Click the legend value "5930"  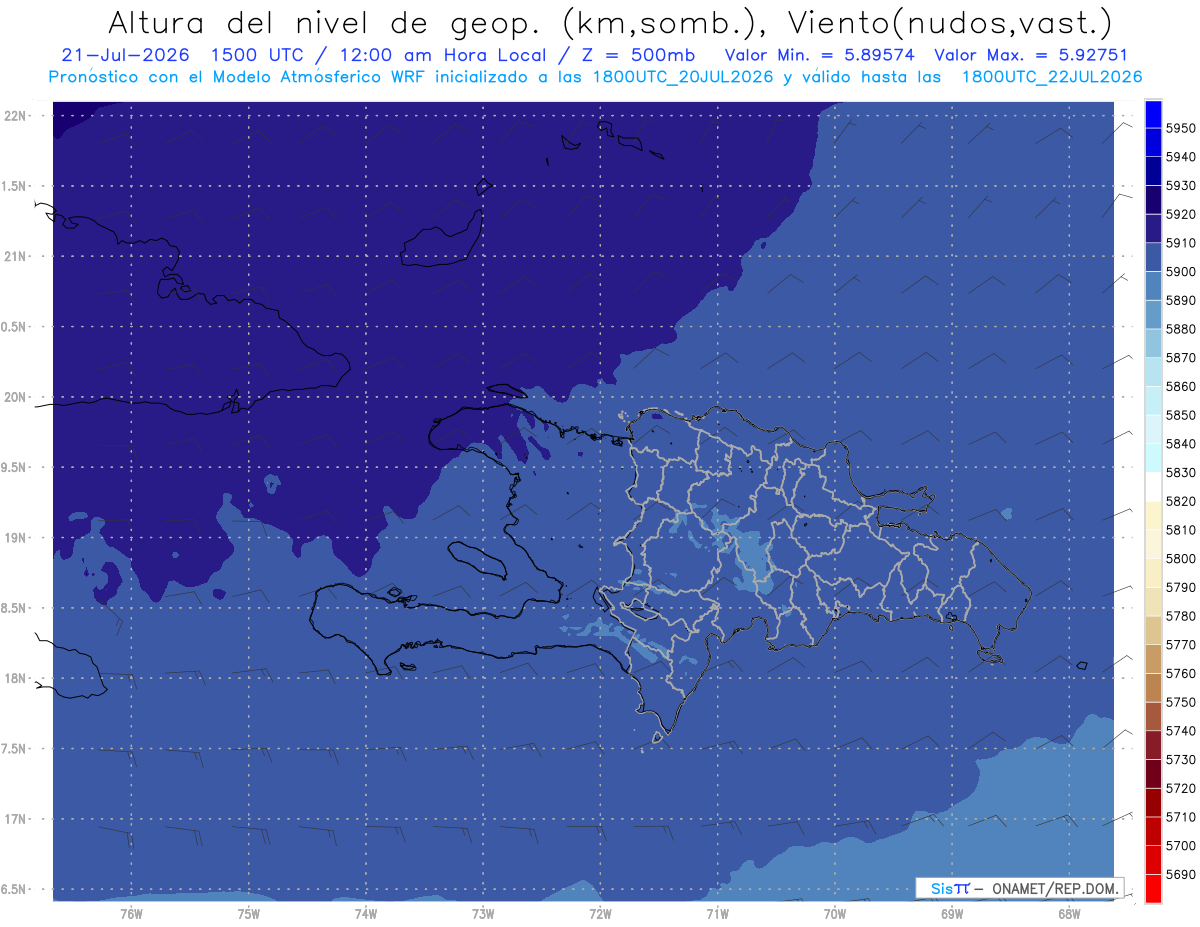tap(1180, 185)
